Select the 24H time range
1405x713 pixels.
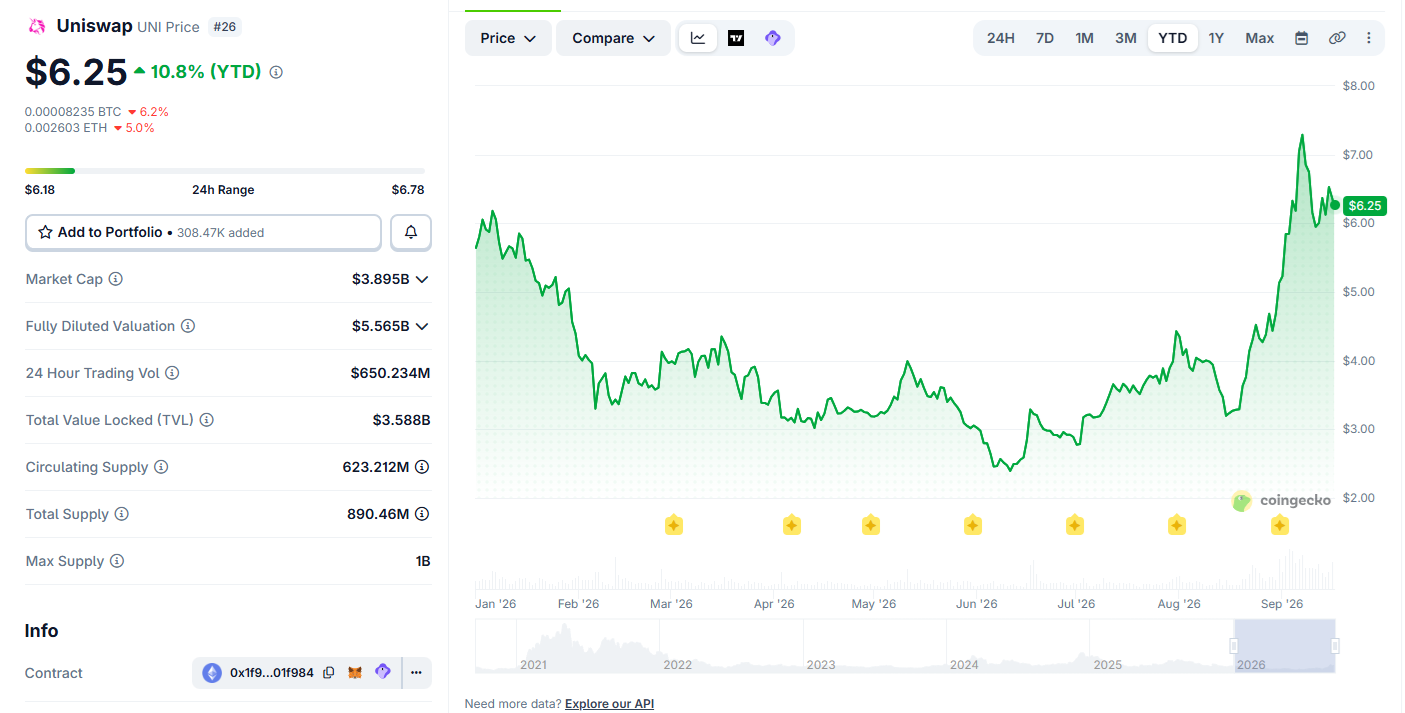[x=1001, y=38]
